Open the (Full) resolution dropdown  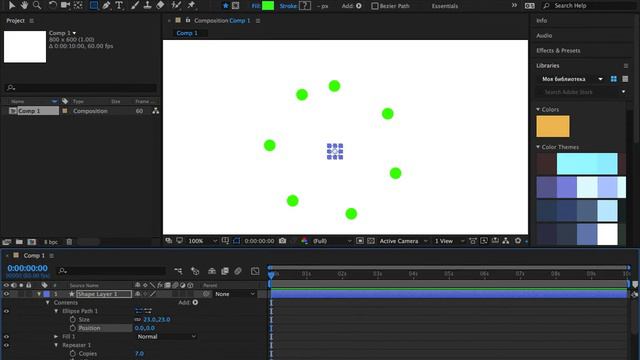[x=332, y=241]
